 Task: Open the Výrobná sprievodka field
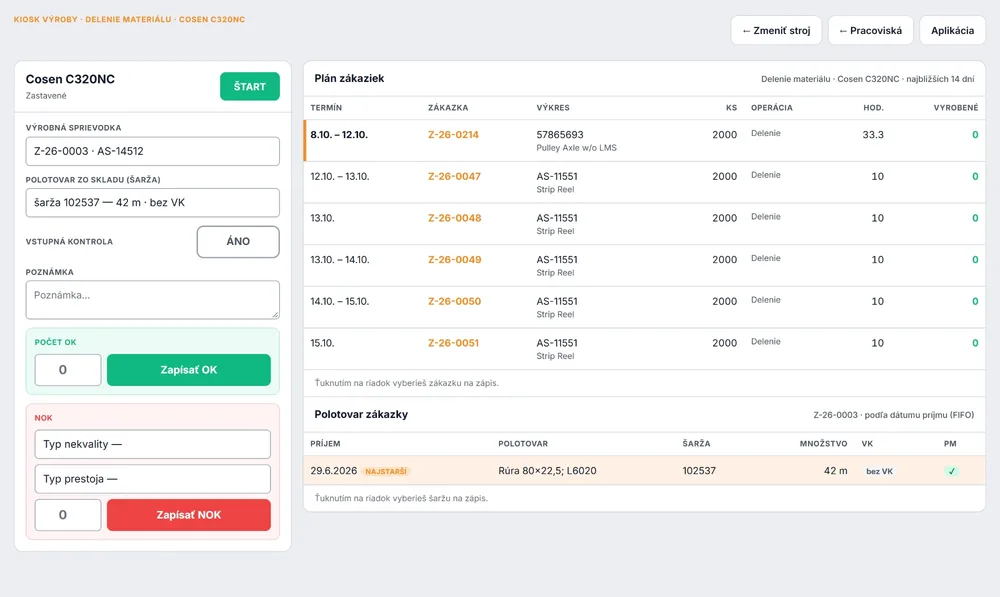point(152,151)
